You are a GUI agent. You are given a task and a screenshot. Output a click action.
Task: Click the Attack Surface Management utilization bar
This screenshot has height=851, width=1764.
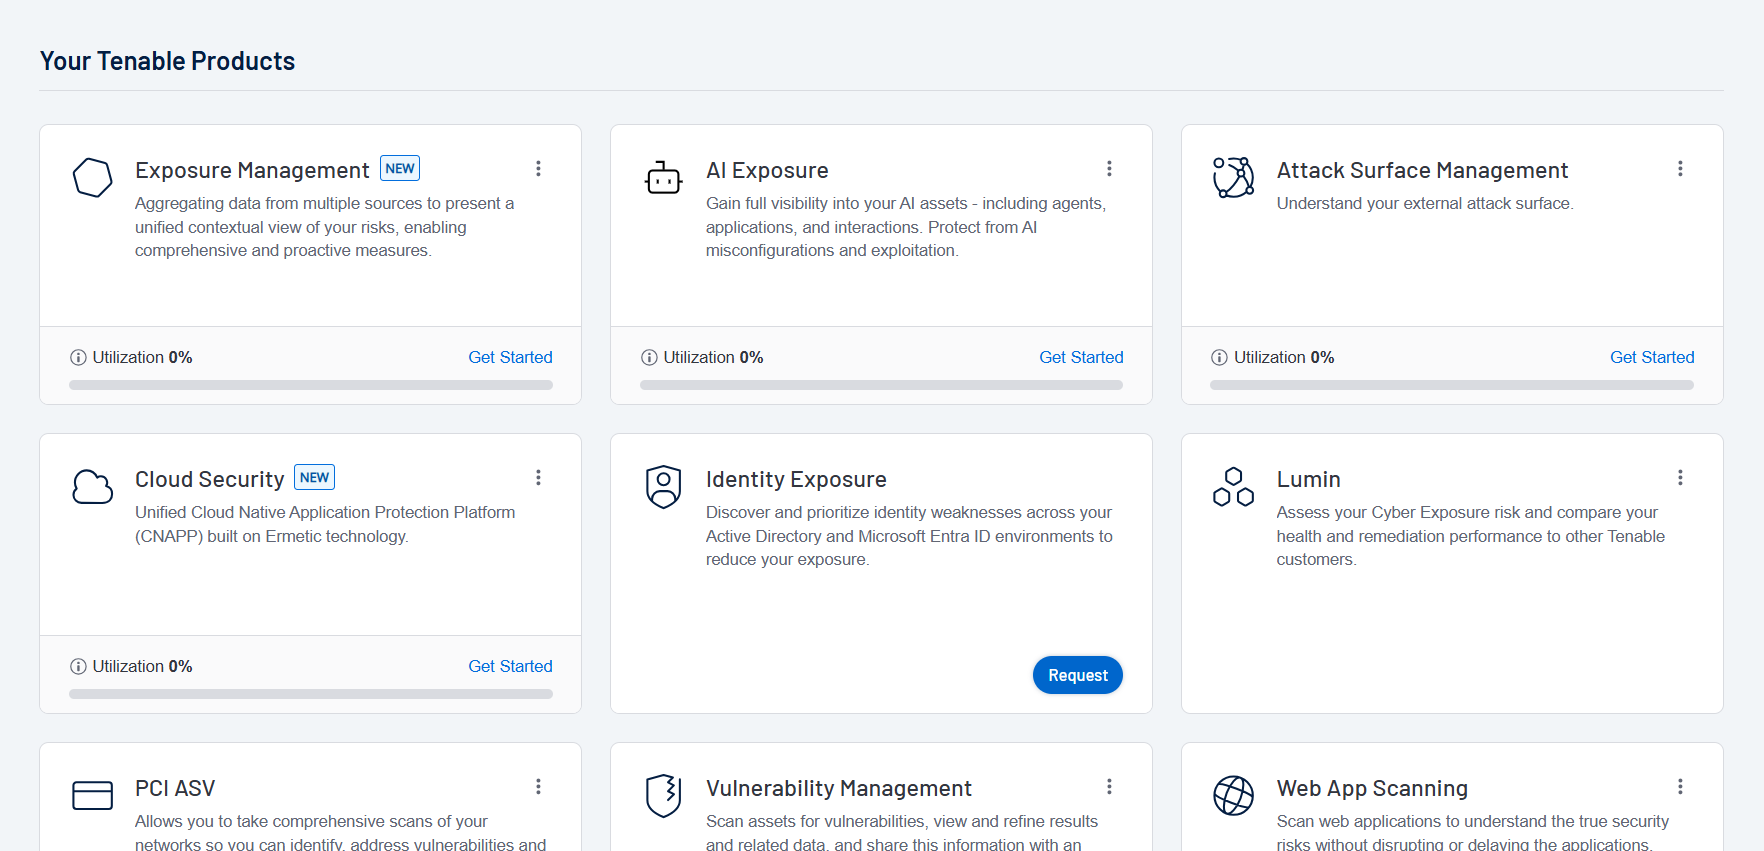1451,385
